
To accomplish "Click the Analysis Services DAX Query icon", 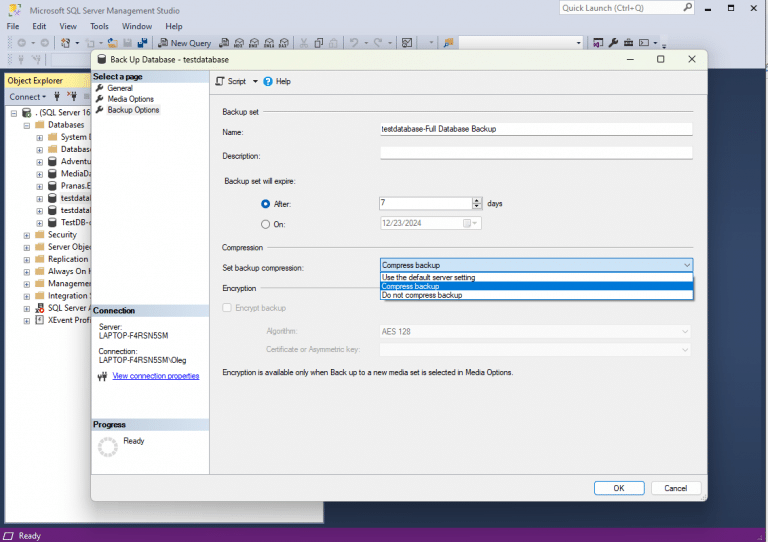I will 284,43.
